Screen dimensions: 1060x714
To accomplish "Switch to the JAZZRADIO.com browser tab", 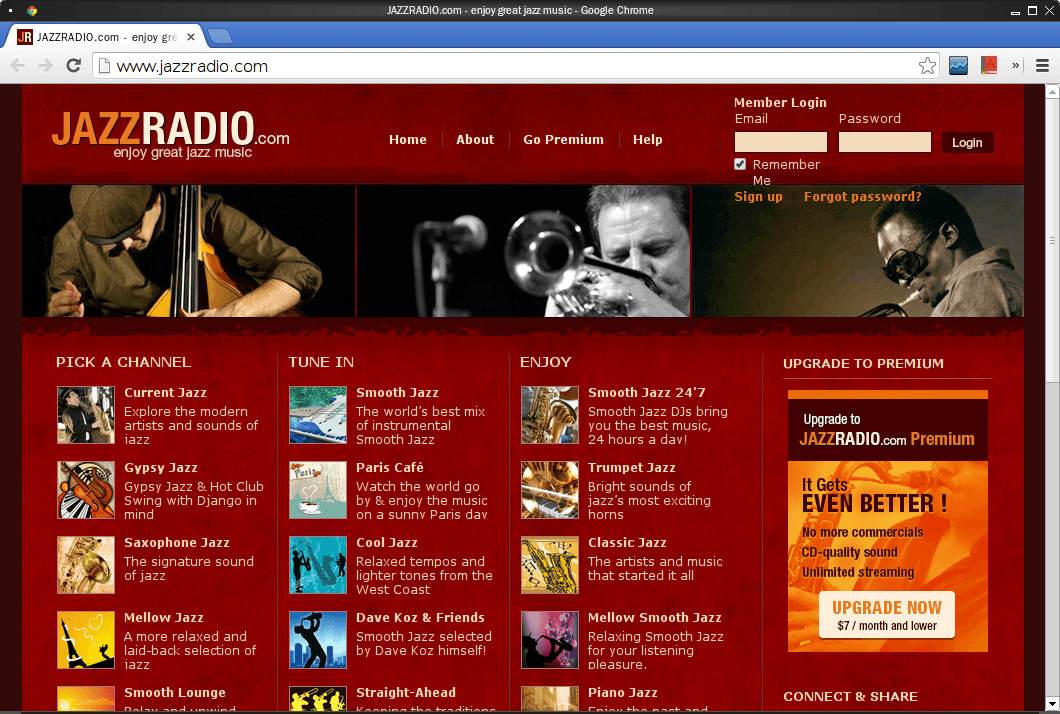I will click(x=100, y=36).
